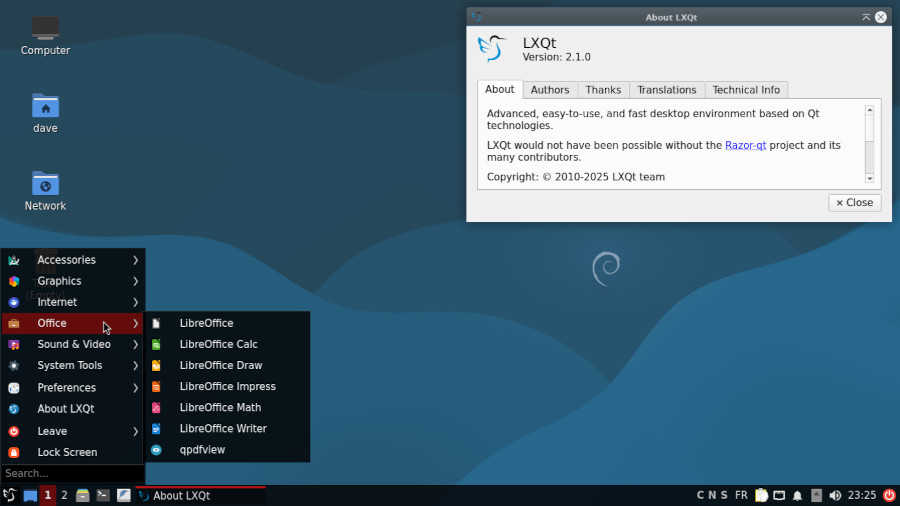Launch LibreOffice start center icon
The height and width of the screenshot is (506, 900).
coord(156,324)
